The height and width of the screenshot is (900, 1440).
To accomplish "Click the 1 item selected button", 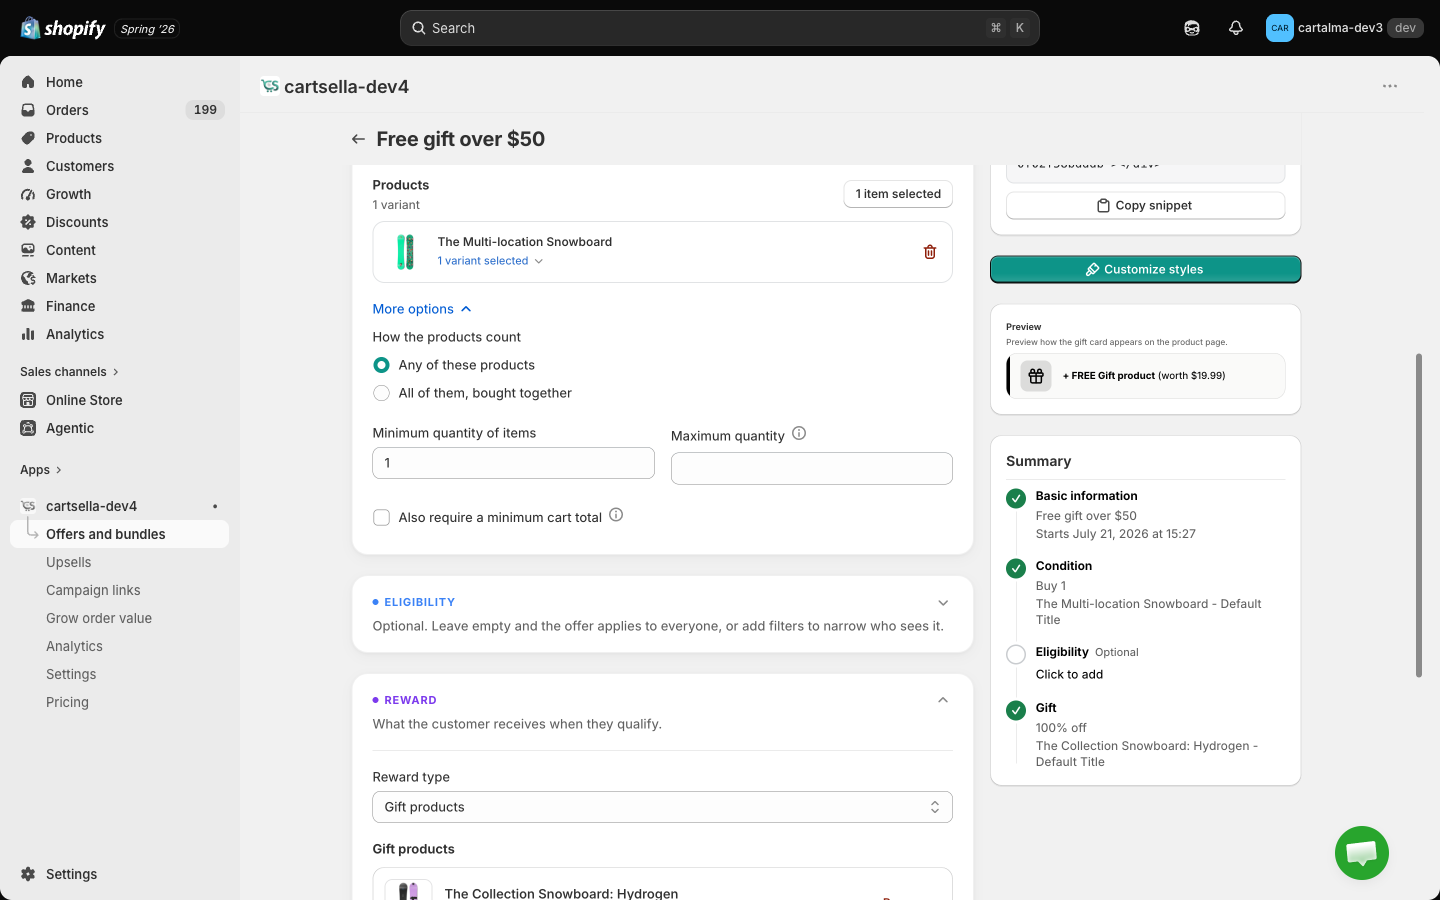I will (898, 194).
